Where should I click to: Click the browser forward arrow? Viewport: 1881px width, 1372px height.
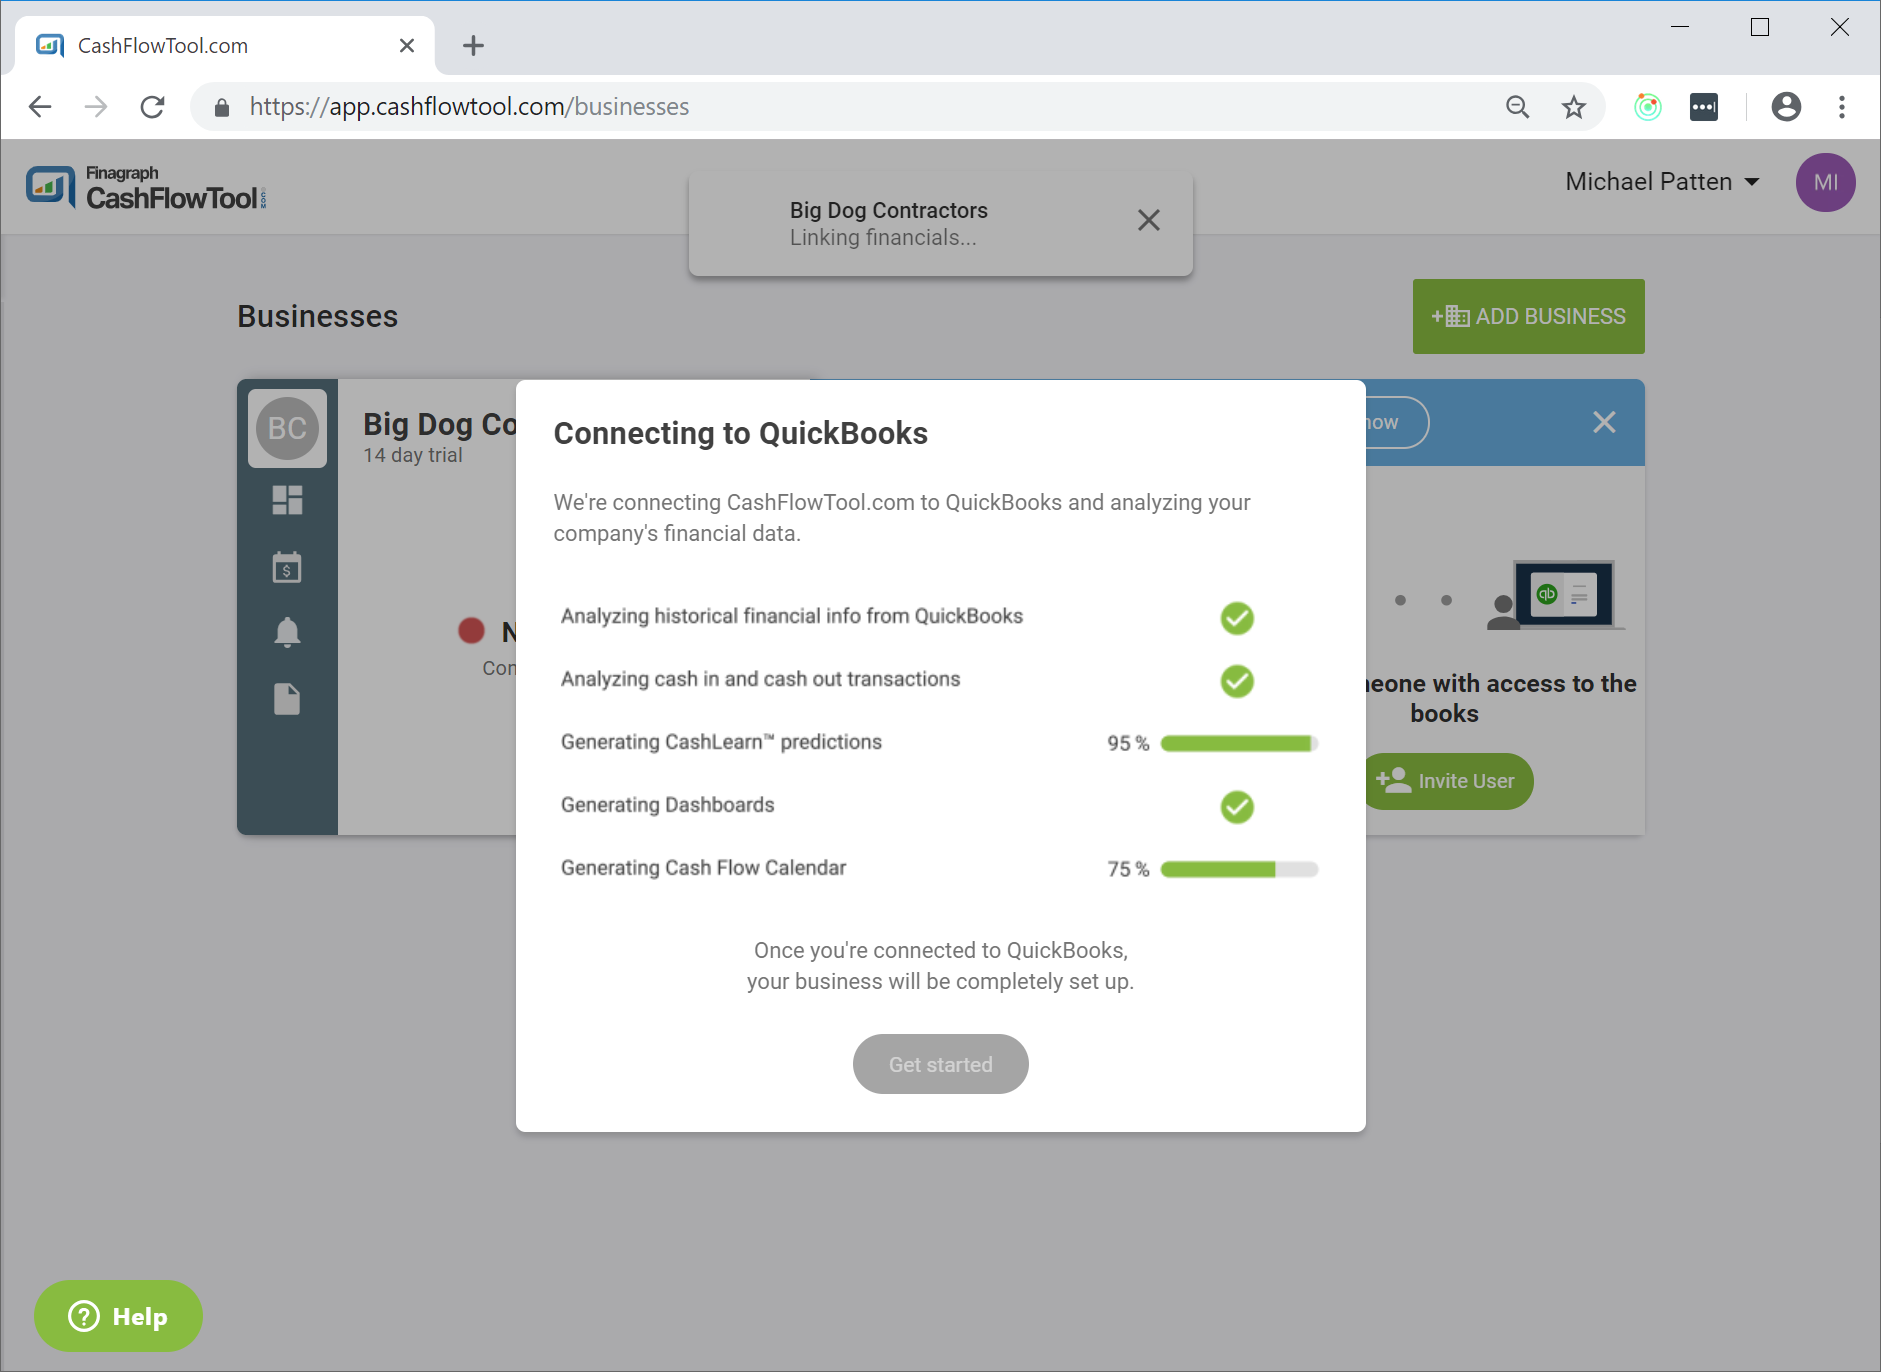point(96,107)
